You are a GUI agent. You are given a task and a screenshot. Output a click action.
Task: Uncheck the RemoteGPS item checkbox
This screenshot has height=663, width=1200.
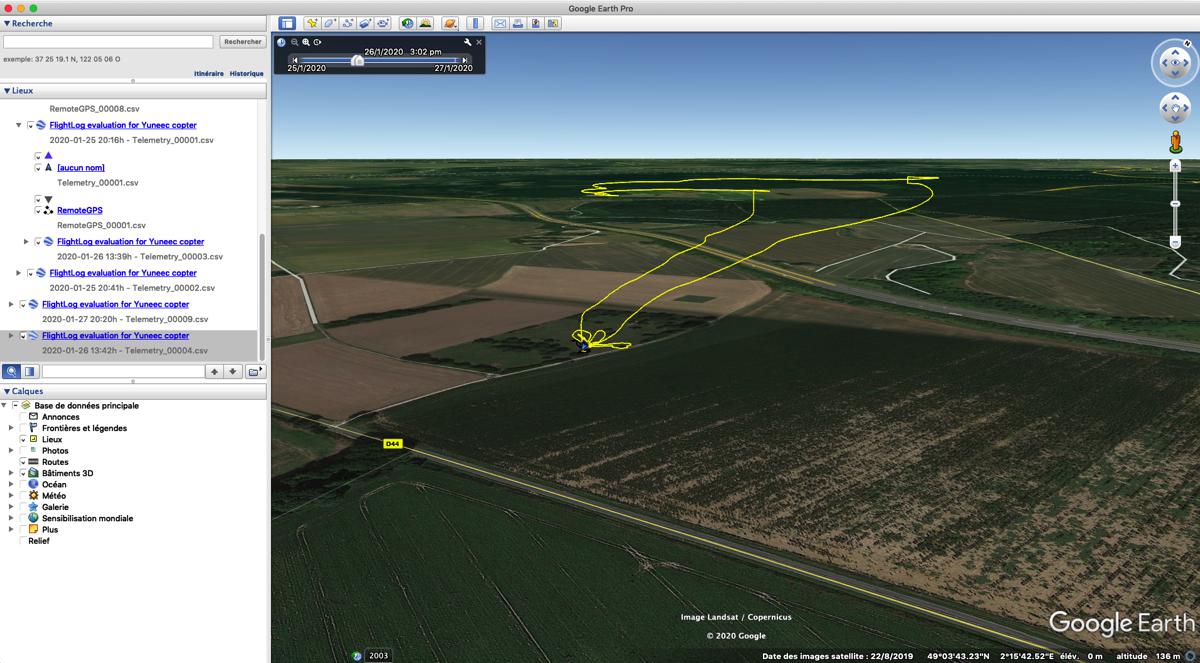click(39, 211)
